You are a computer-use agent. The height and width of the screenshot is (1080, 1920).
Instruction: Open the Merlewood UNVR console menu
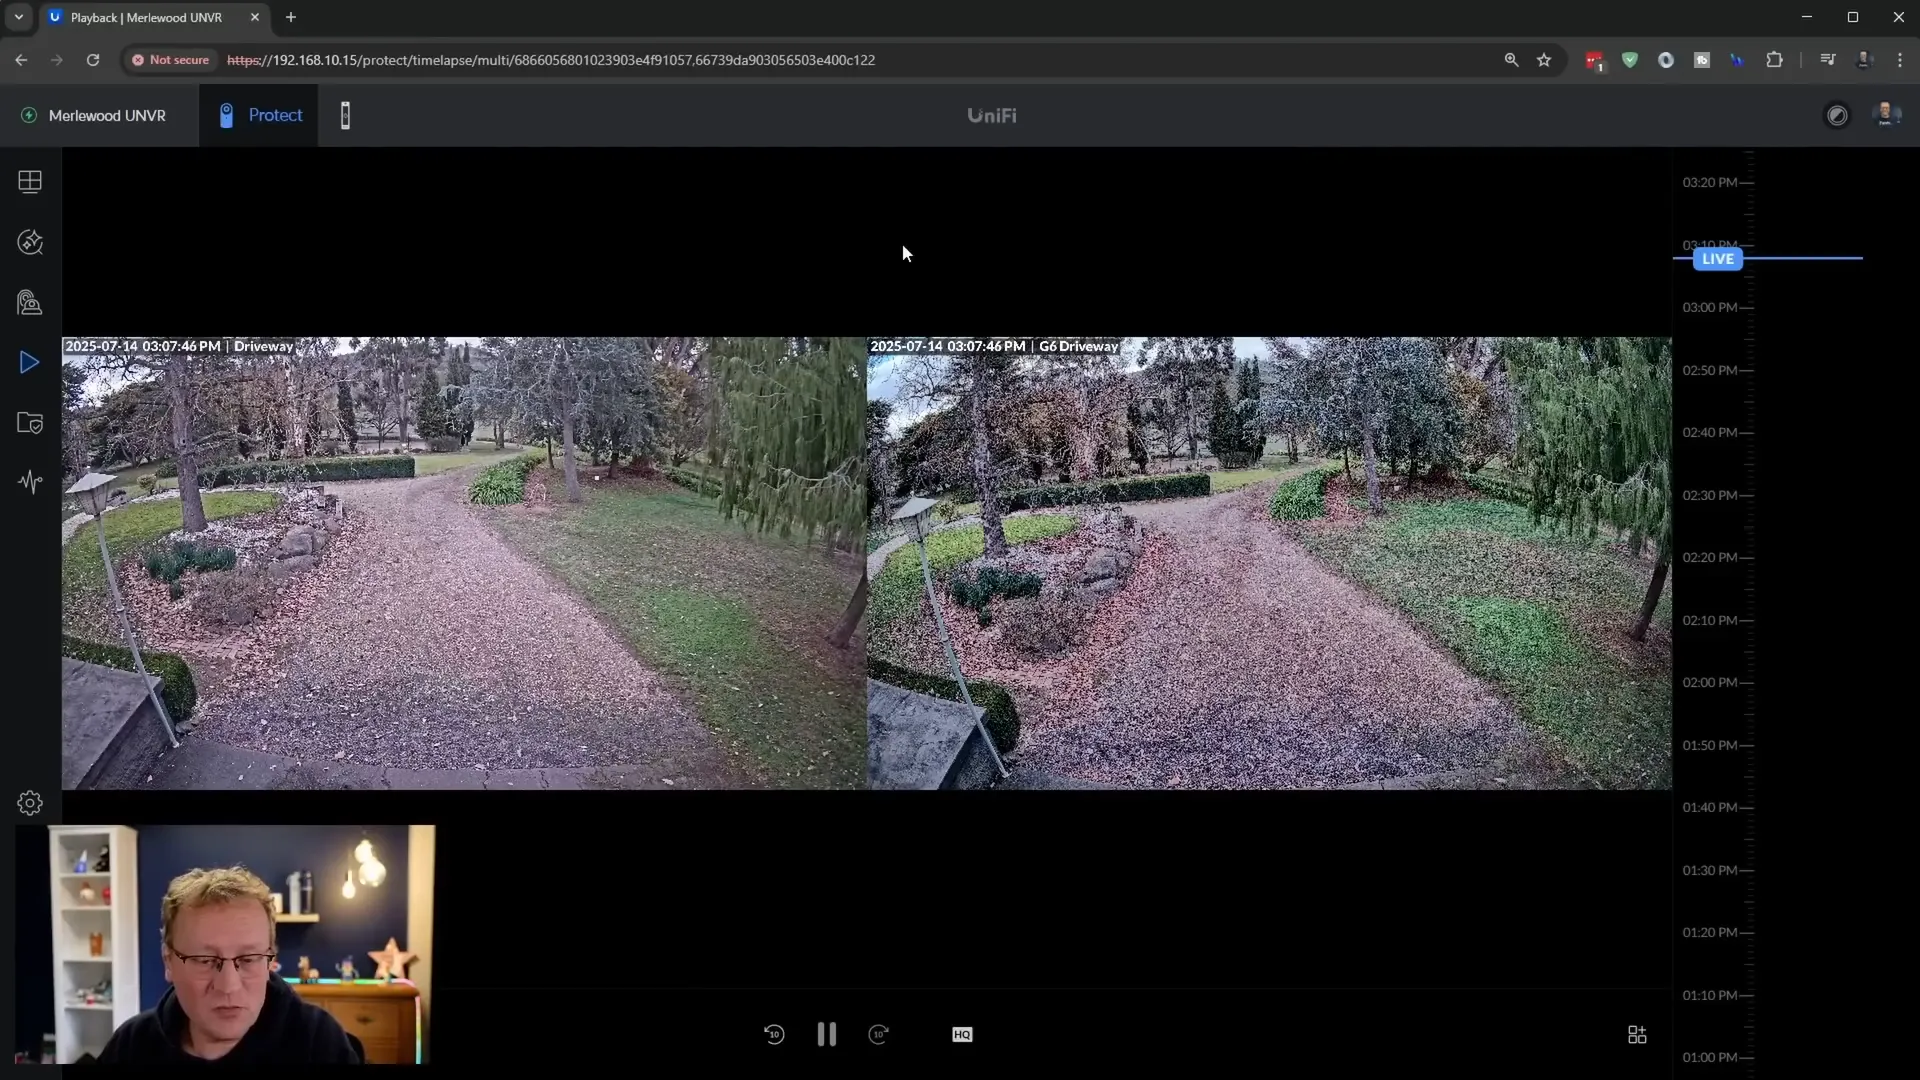point(94,115)
